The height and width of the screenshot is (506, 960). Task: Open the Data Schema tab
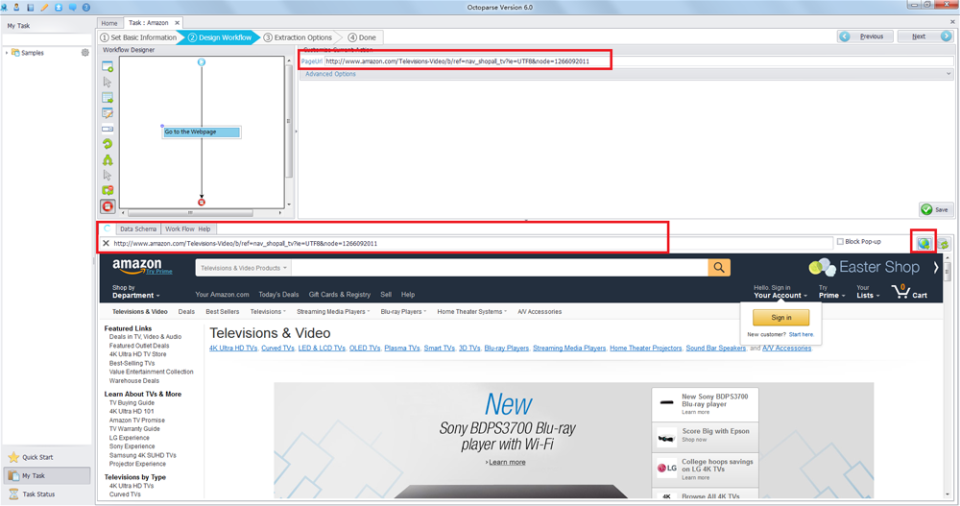pyautogui.click(x=138, y=229)
